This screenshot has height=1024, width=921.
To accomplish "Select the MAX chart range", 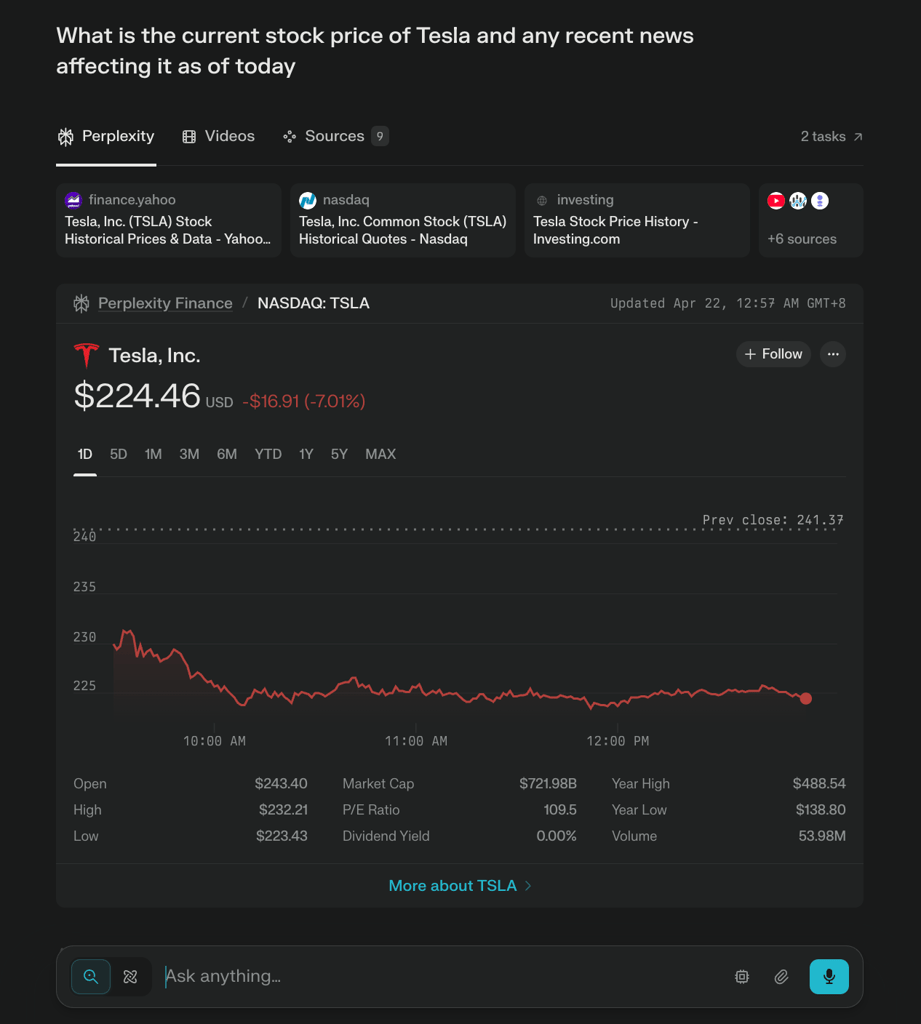I will 380,454.
